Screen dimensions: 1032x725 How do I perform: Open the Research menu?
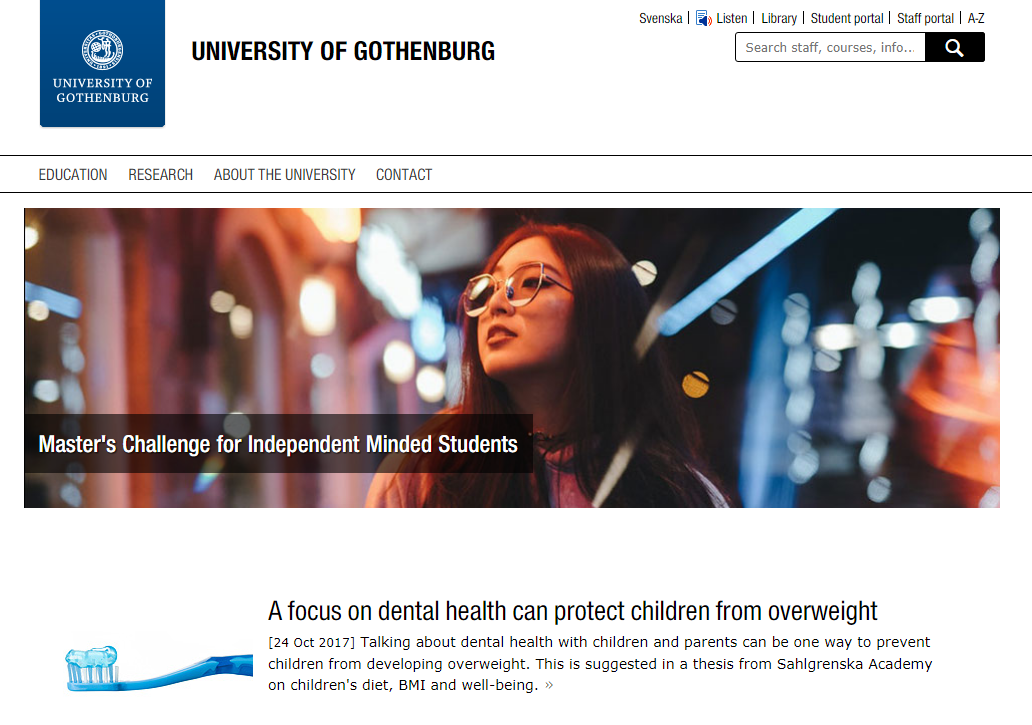pos(161,175)
